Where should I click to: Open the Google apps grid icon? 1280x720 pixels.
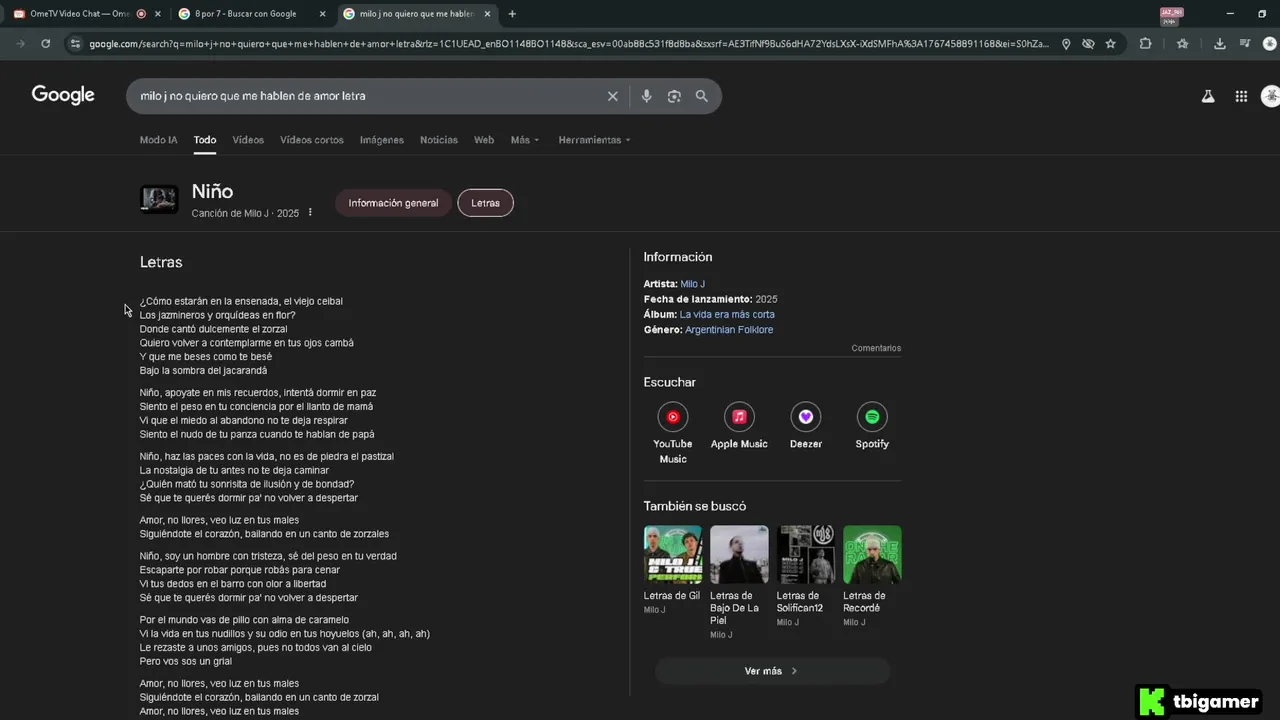pos(1241,96)
